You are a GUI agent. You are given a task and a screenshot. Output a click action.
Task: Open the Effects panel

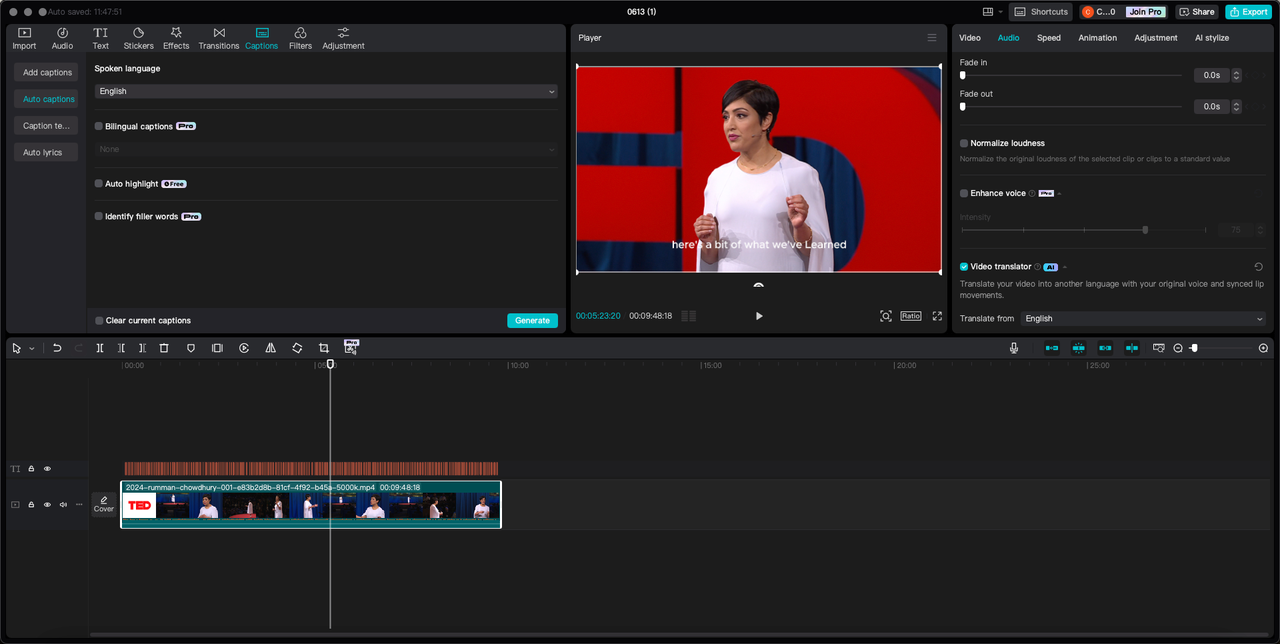coord(176,38)
